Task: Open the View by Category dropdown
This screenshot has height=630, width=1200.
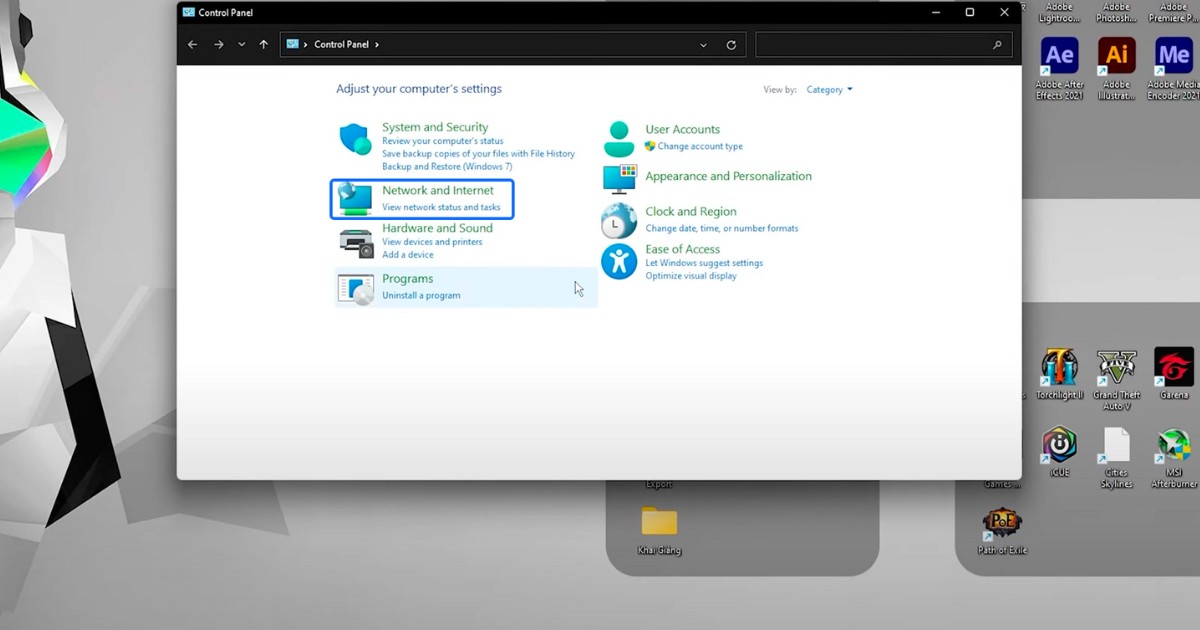Action: tap(830, 90)
